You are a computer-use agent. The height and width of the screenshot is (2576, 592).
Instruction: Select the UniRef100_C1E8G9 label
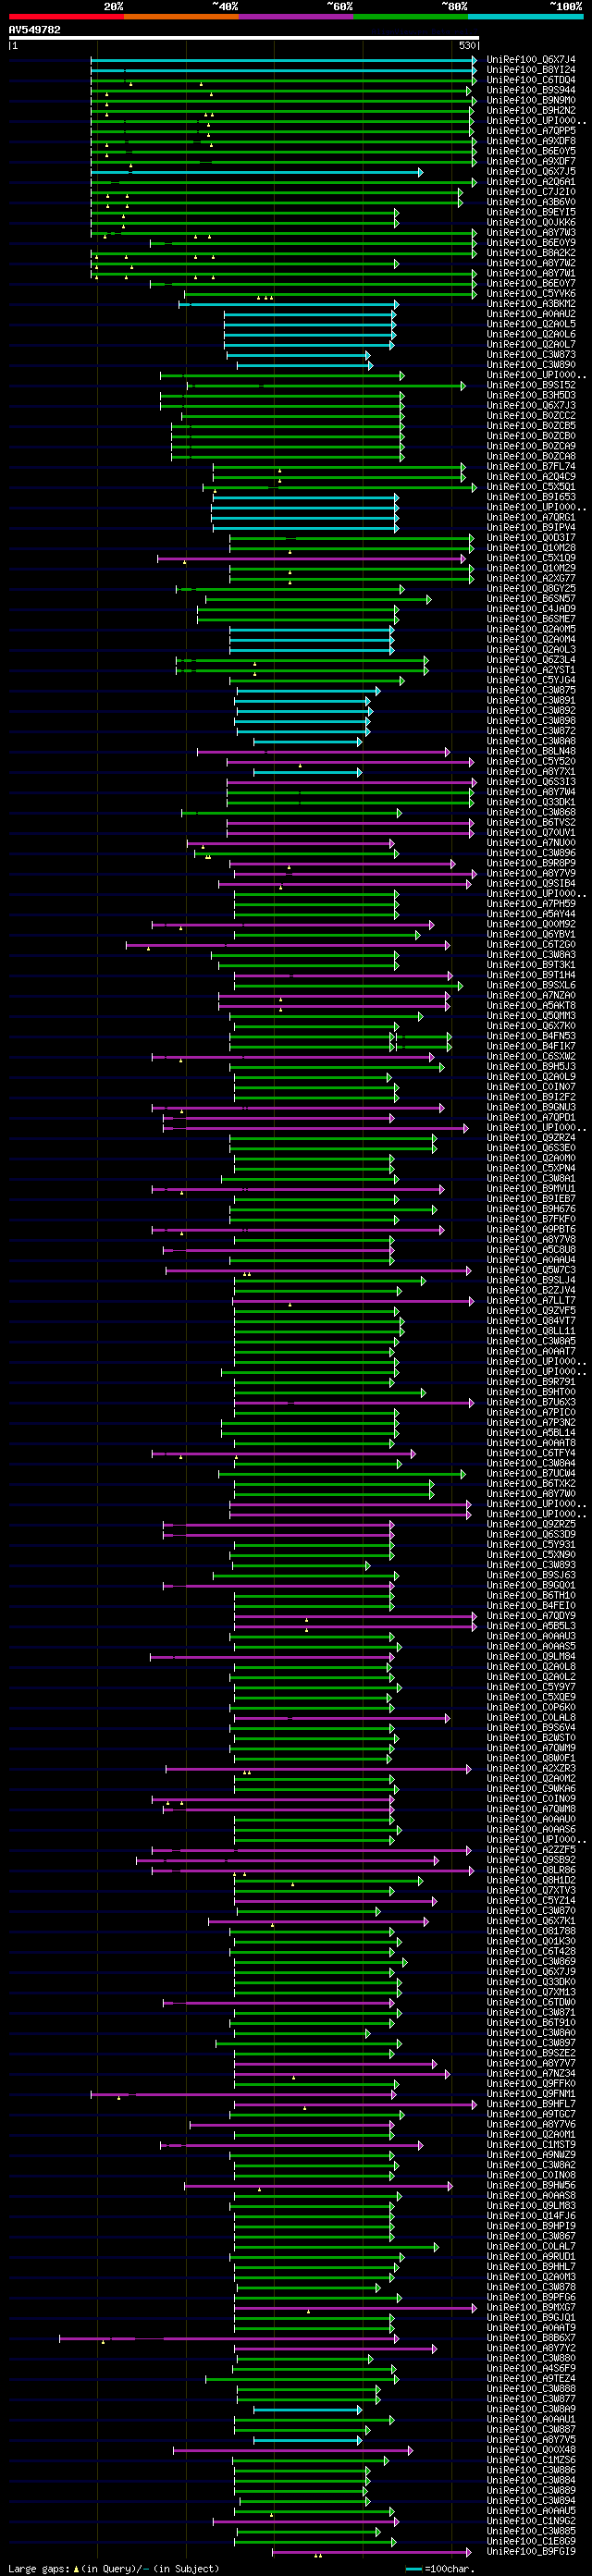click(x=531, y=2541)
